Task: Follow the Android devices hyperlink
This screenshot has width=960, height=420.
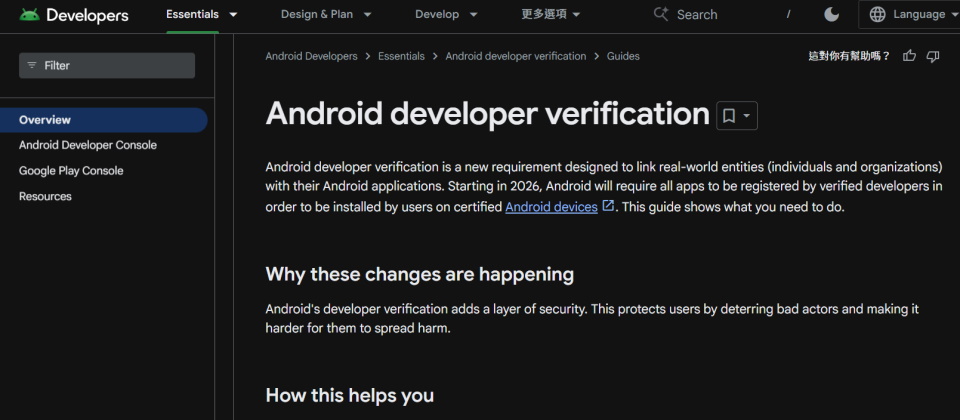Action: pyautogui.click(x=551, y=207)
